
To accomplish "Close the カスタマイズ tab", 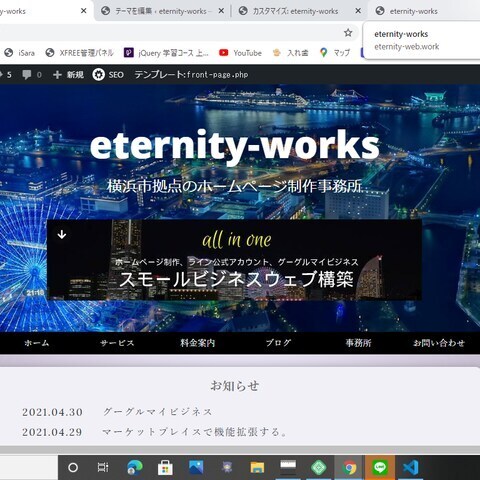I will [358, 11].
